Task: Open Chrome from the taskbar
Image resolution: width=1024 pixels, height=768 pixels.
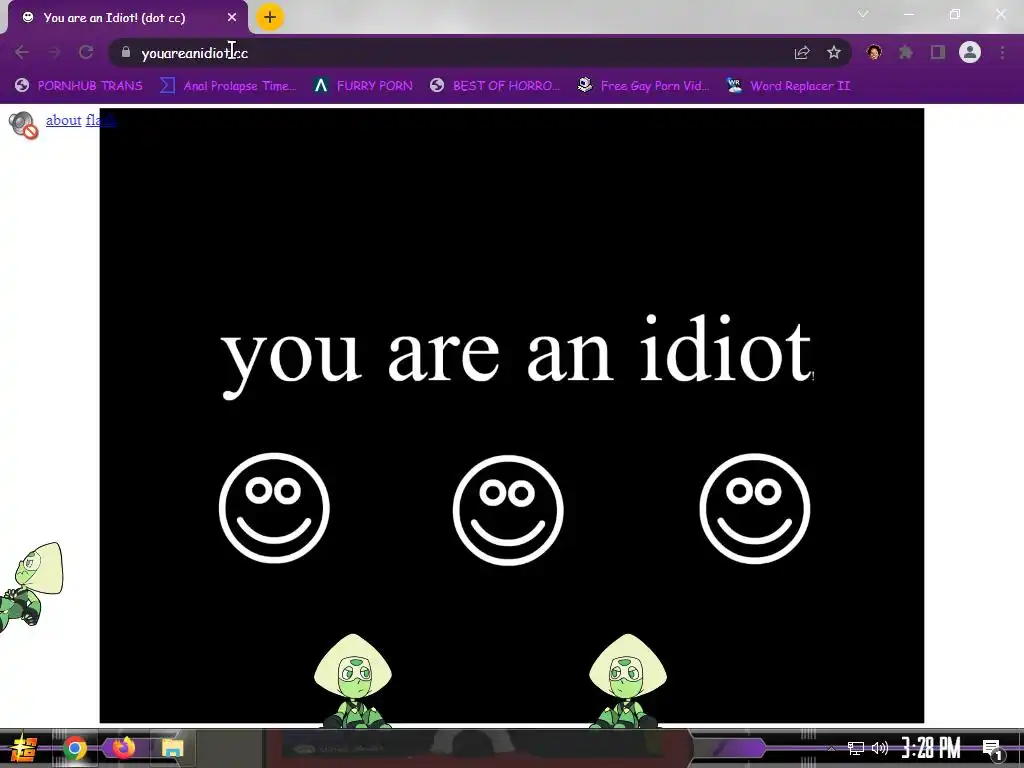Action: [74, 748]
